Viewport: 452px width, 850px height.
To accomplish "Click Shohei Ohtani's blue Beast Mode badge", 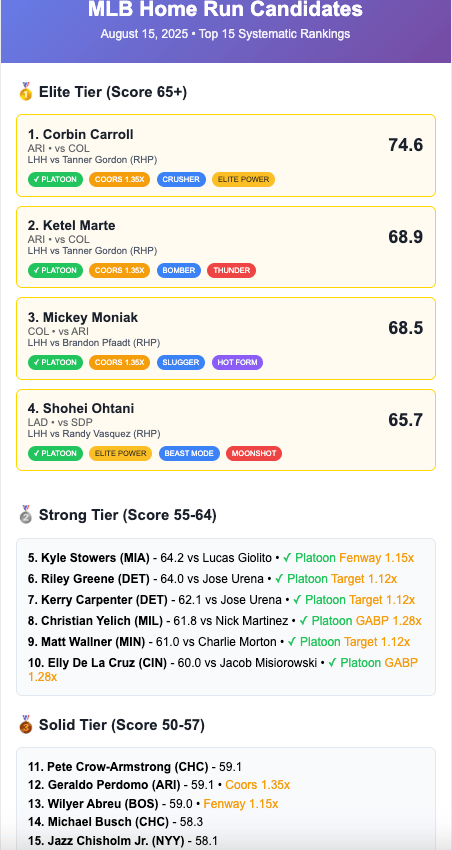I will (189, 453).
